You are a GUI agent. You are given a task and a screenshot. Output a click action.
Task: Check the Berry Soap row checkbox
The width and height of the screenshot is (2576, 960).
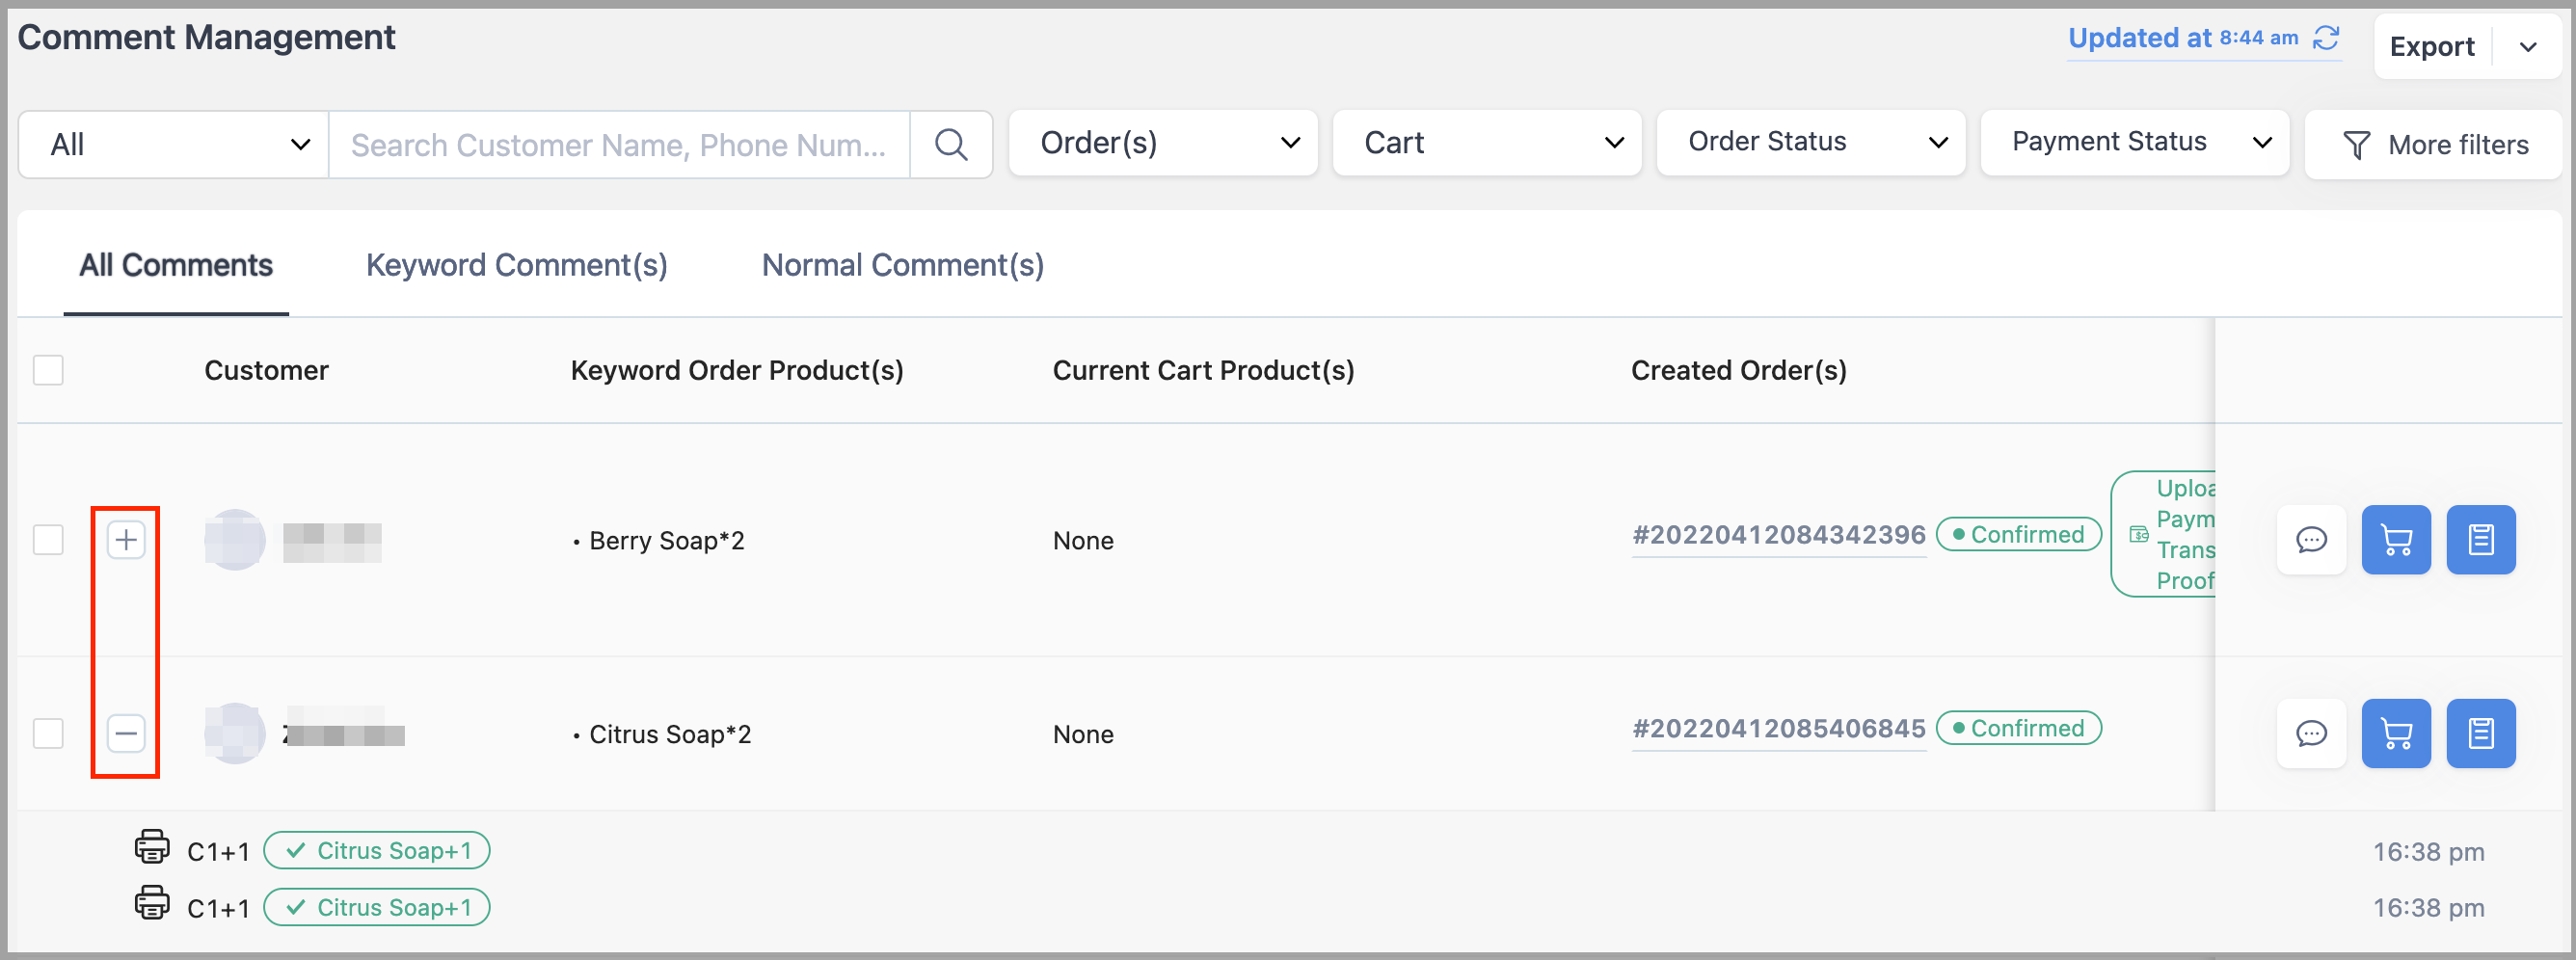click(48, 540)
